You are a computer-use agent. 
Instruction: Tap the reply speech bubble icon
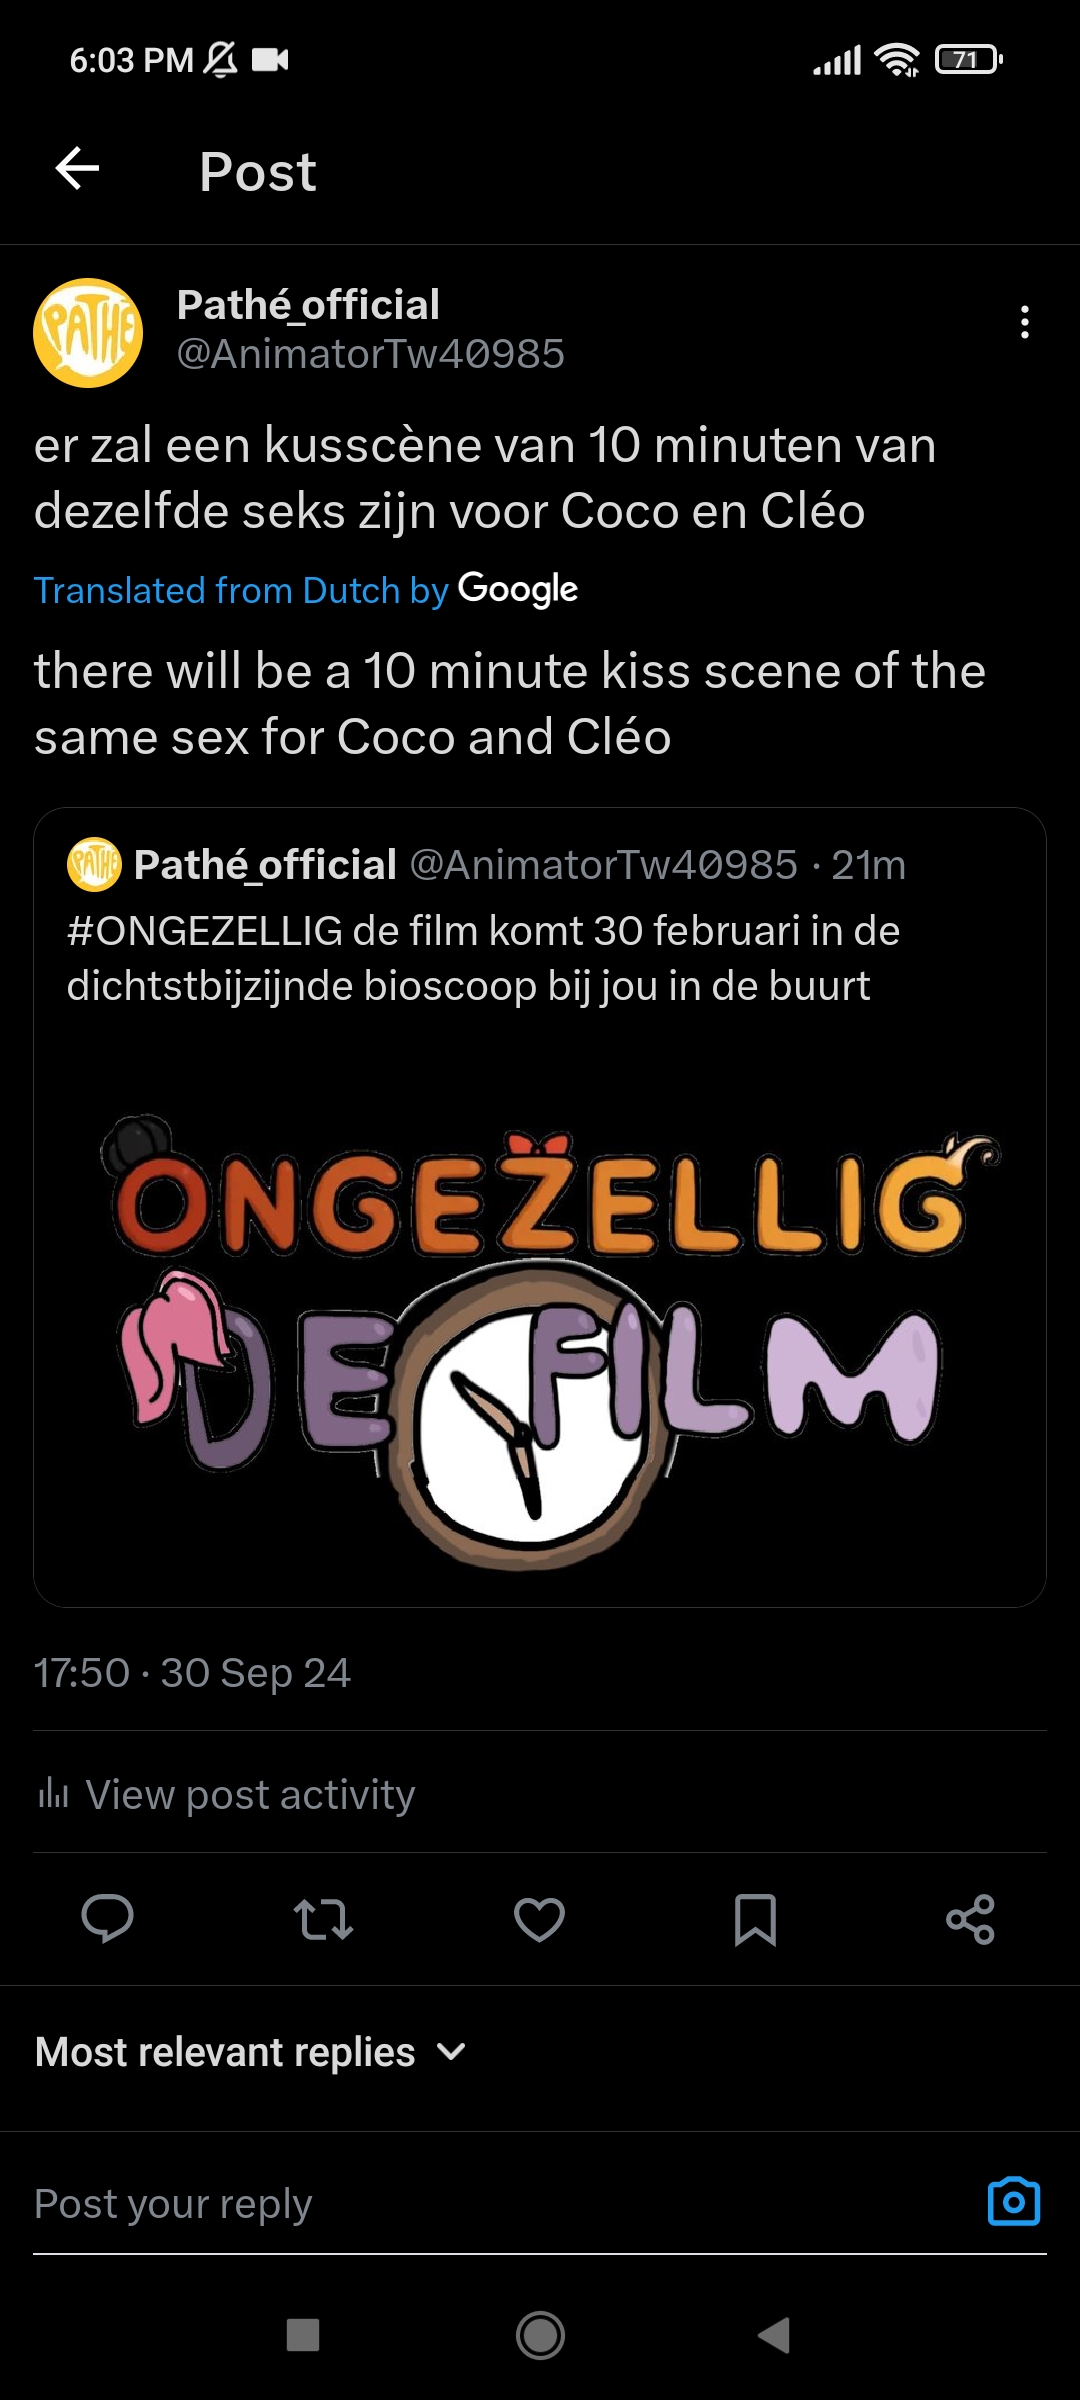point(107,1918)
